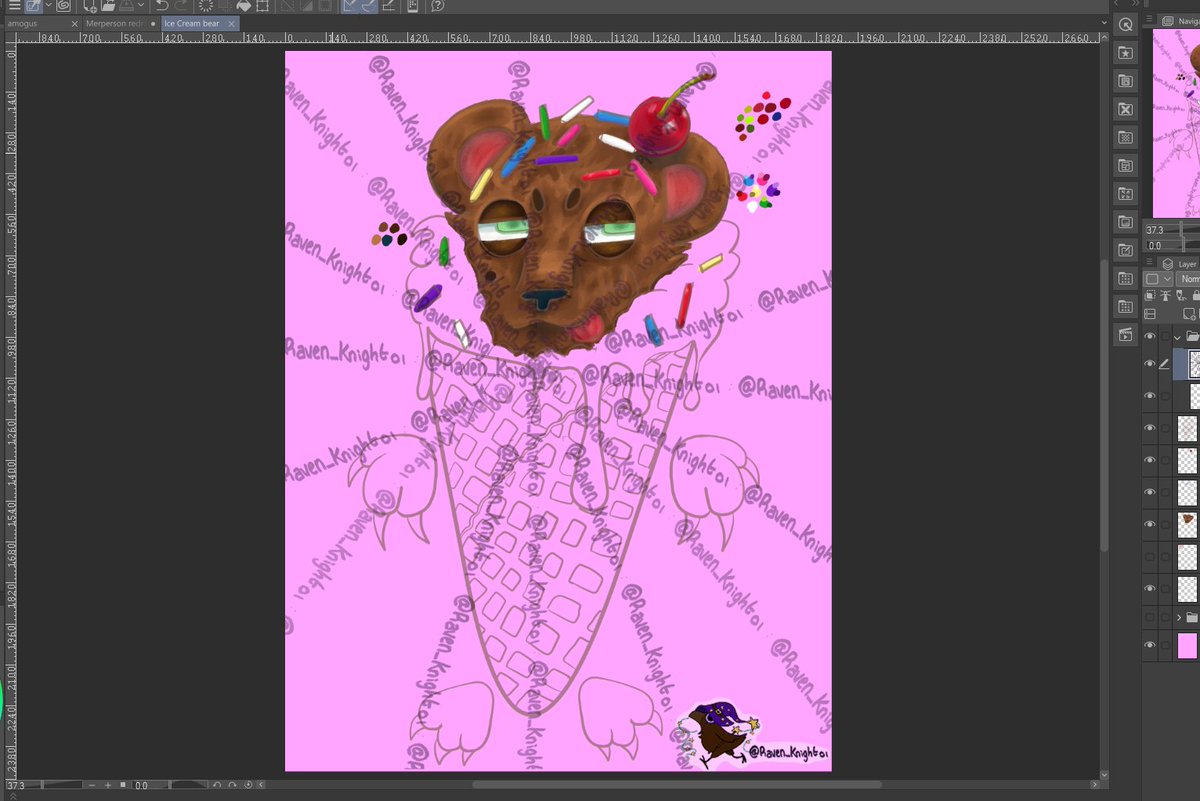Click the vertical canvas scrollbar
This screenshot has height=801, width=1200.
[x=1104, y=405]
